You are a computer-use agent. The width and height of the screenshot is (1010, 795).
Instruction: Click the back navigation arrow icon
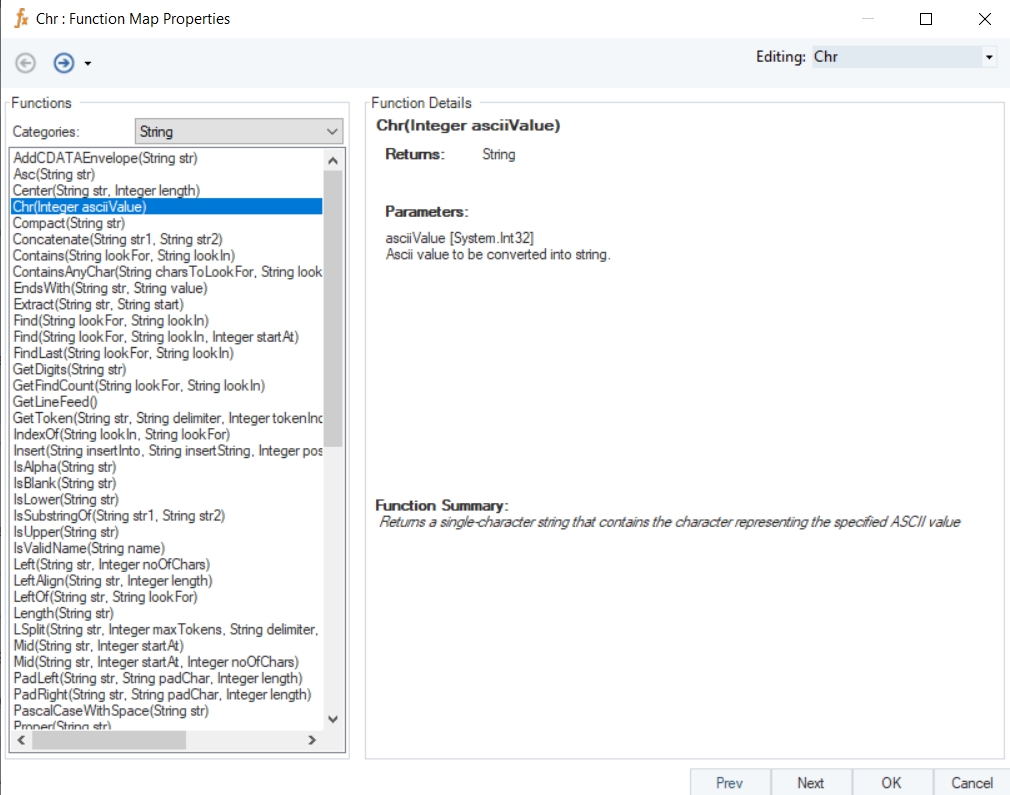pos(26,63)
